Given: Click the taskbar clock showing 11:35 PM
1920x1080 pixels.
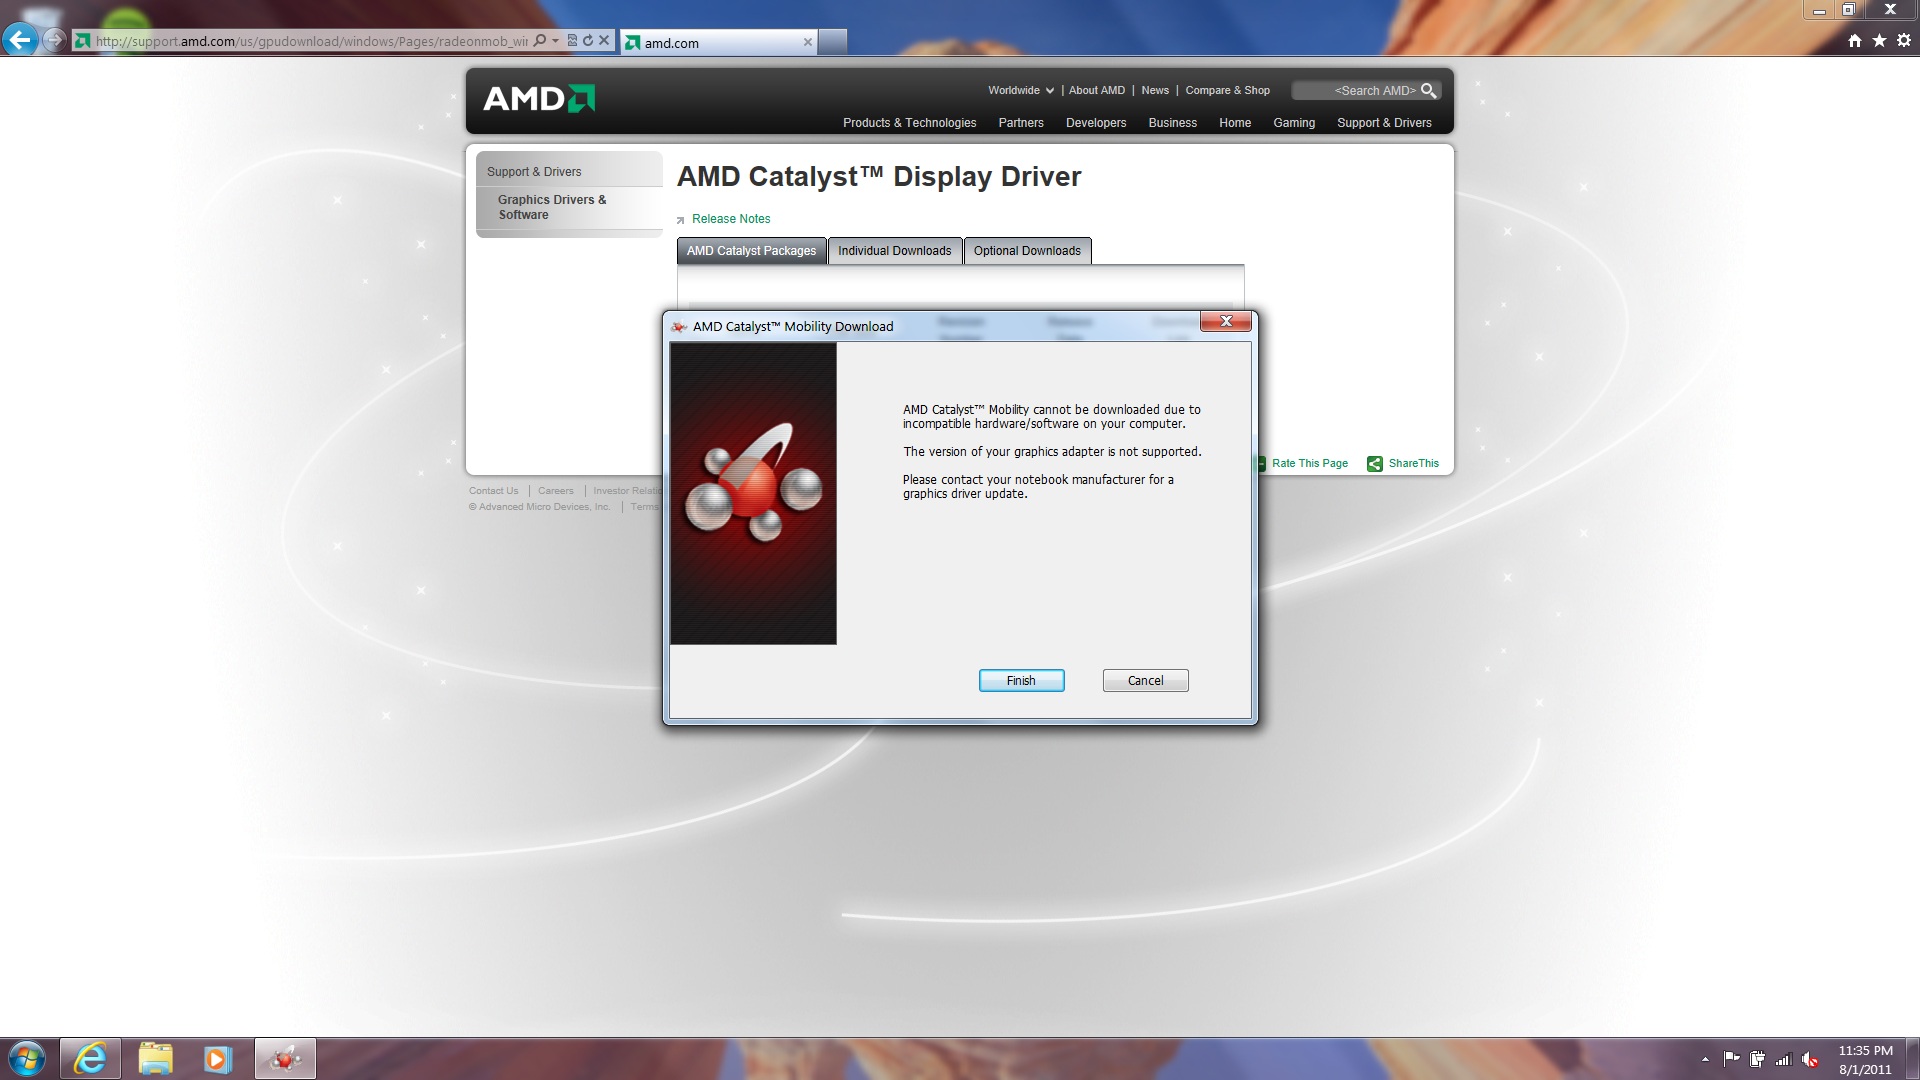Looking at the screenshot, I should pyautogui.click(x=1865, y=1059).
